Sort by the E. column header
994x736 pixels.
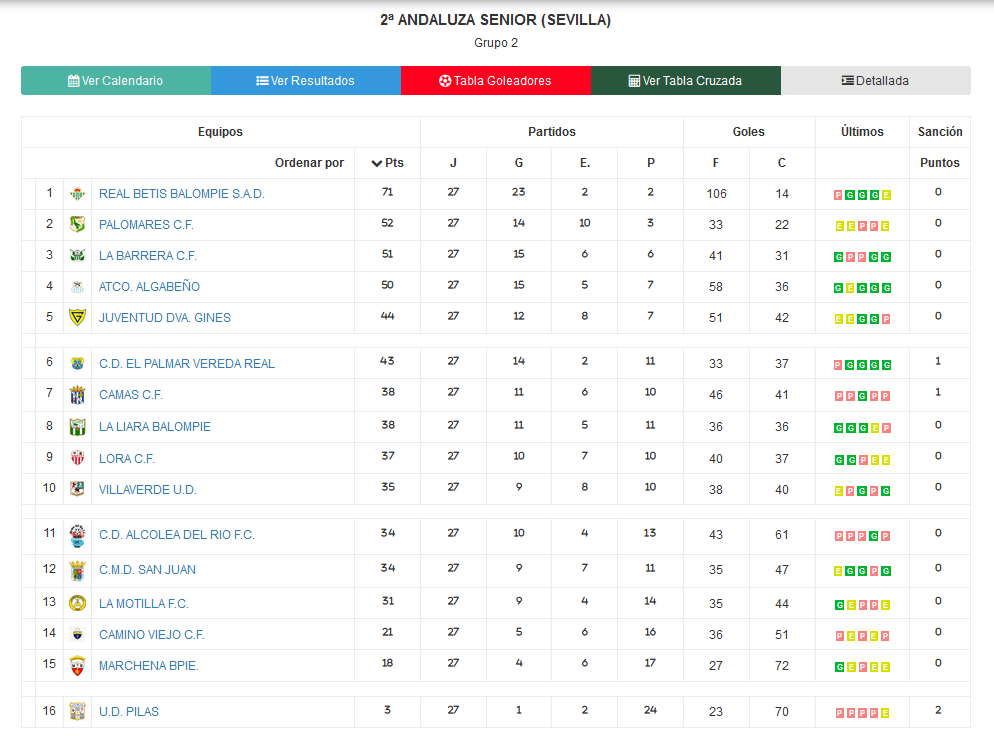pyautogui.click(x=584, y=163)
